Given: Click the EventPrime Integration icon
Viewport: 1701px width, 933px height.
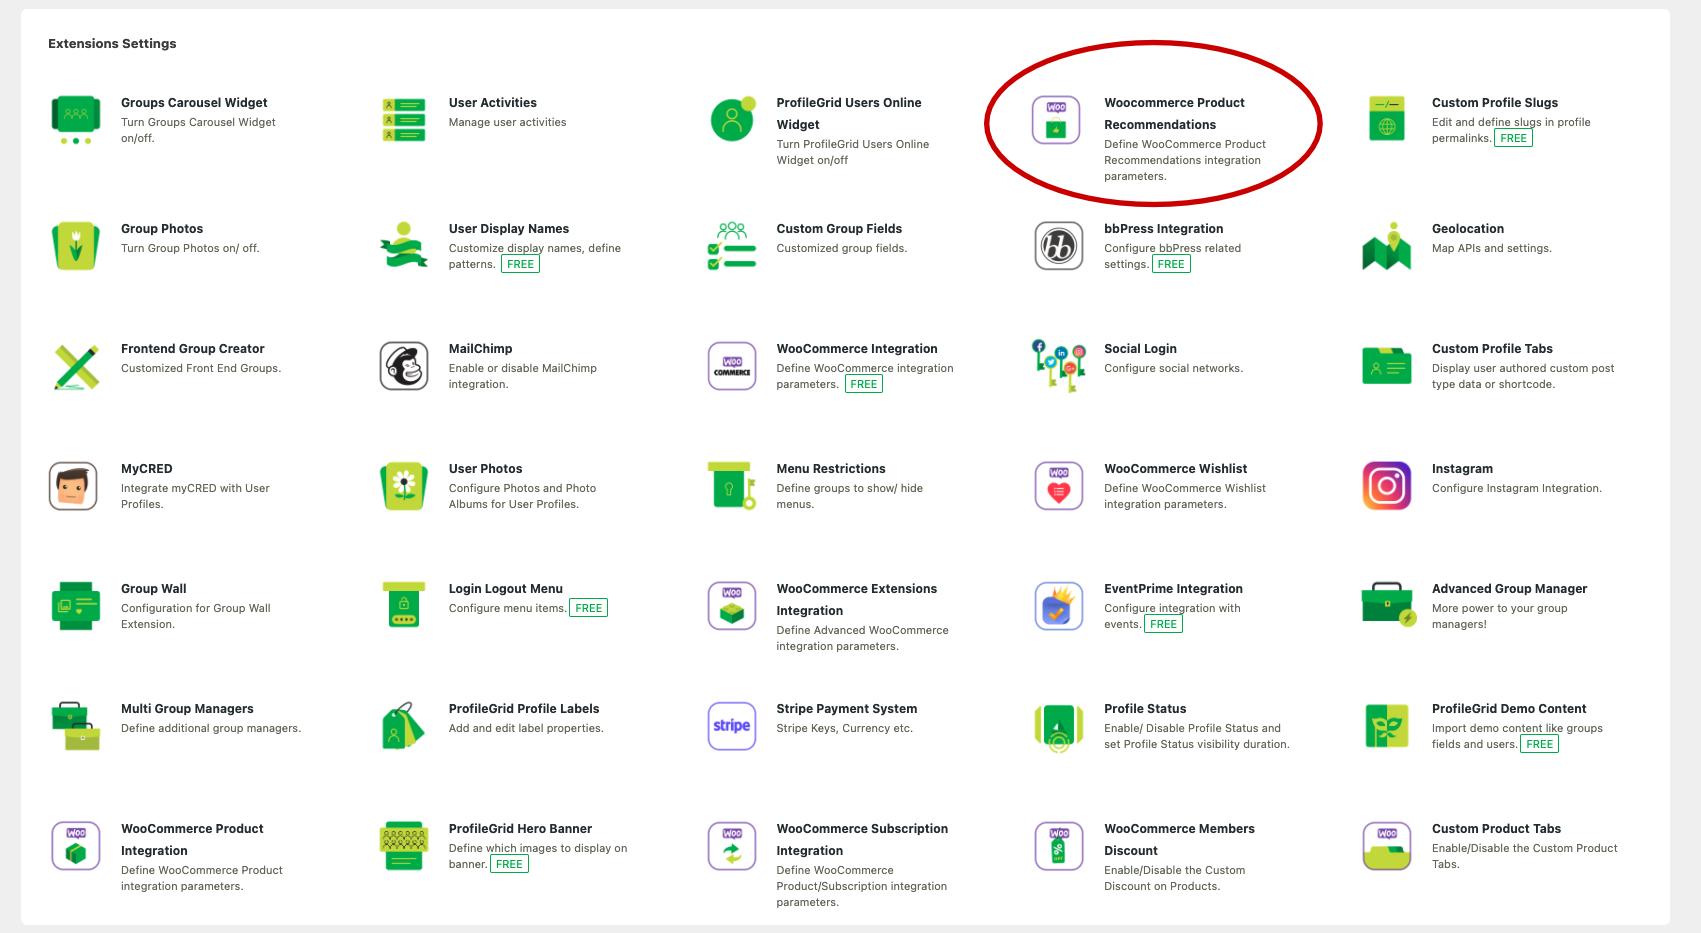Looking at the screenshot, I should click(1058, 606).
